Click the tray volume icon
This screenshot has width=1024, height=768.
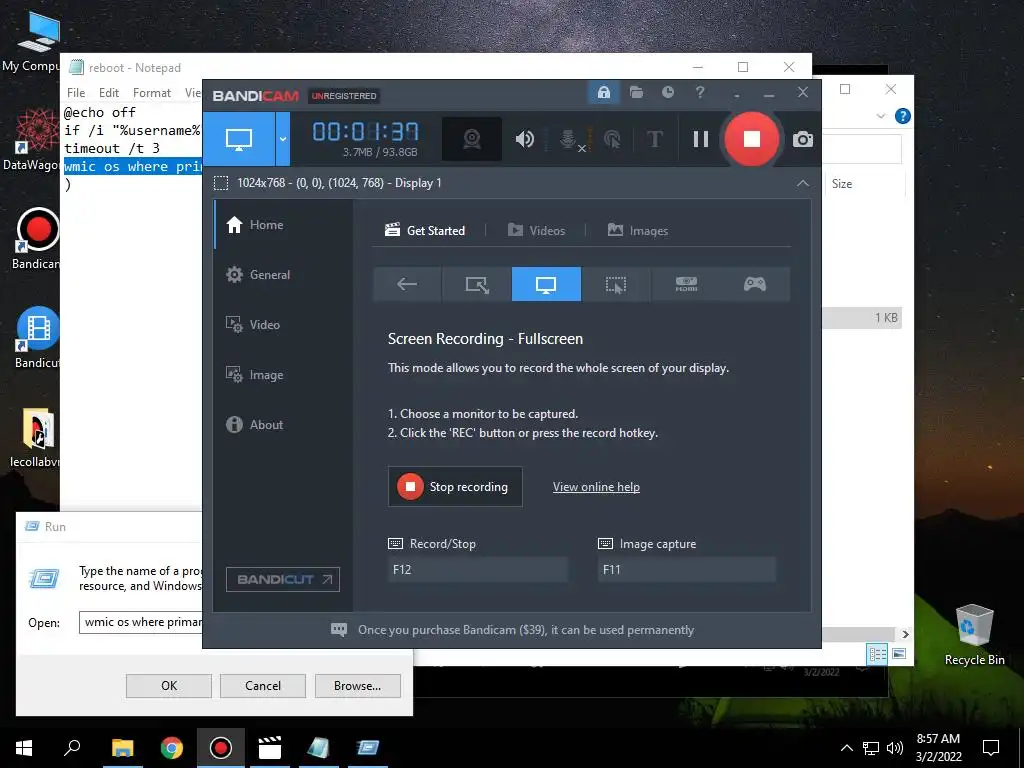pos(895,748)
